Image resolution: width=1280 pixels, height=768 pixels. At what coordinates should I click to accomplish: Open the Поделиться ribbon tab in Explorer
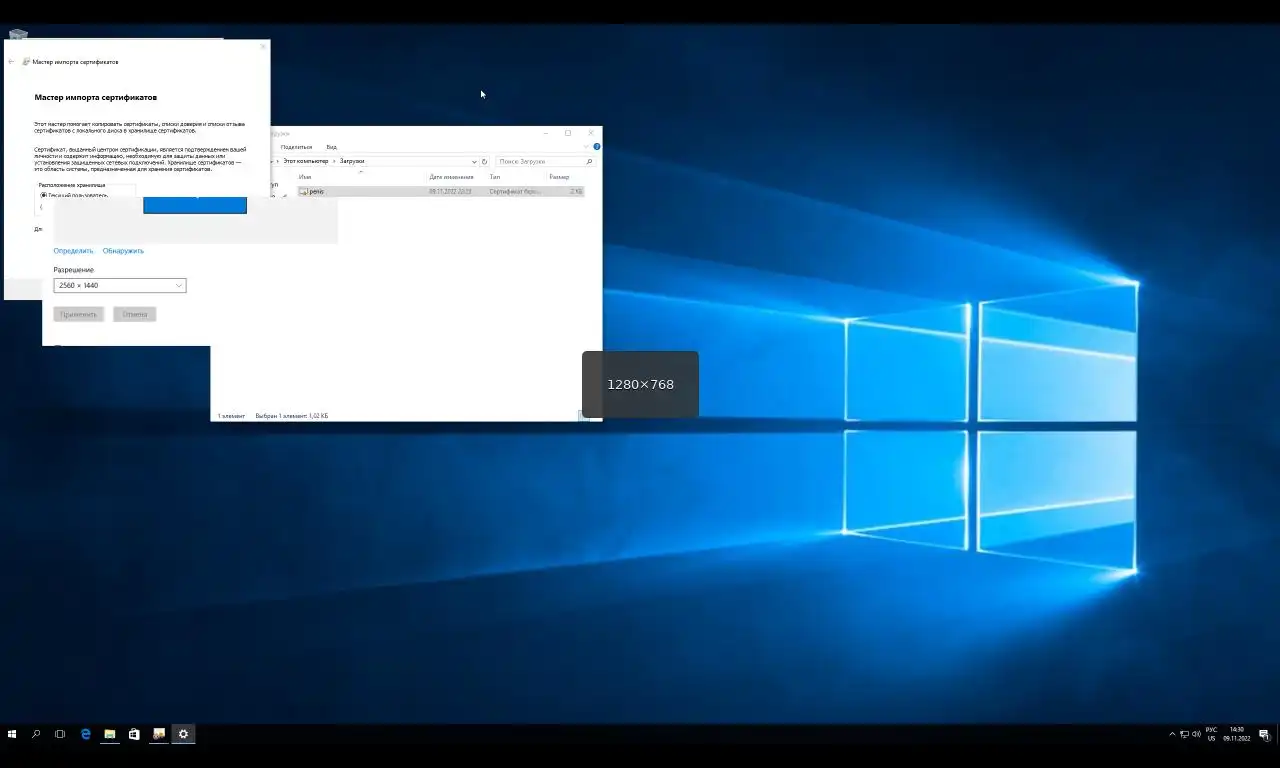296,147
